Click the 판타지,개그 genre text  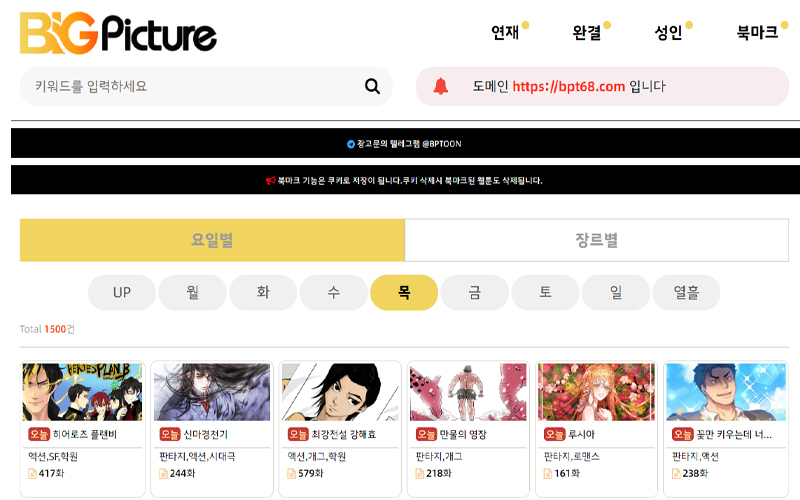[x=439, y=457]
